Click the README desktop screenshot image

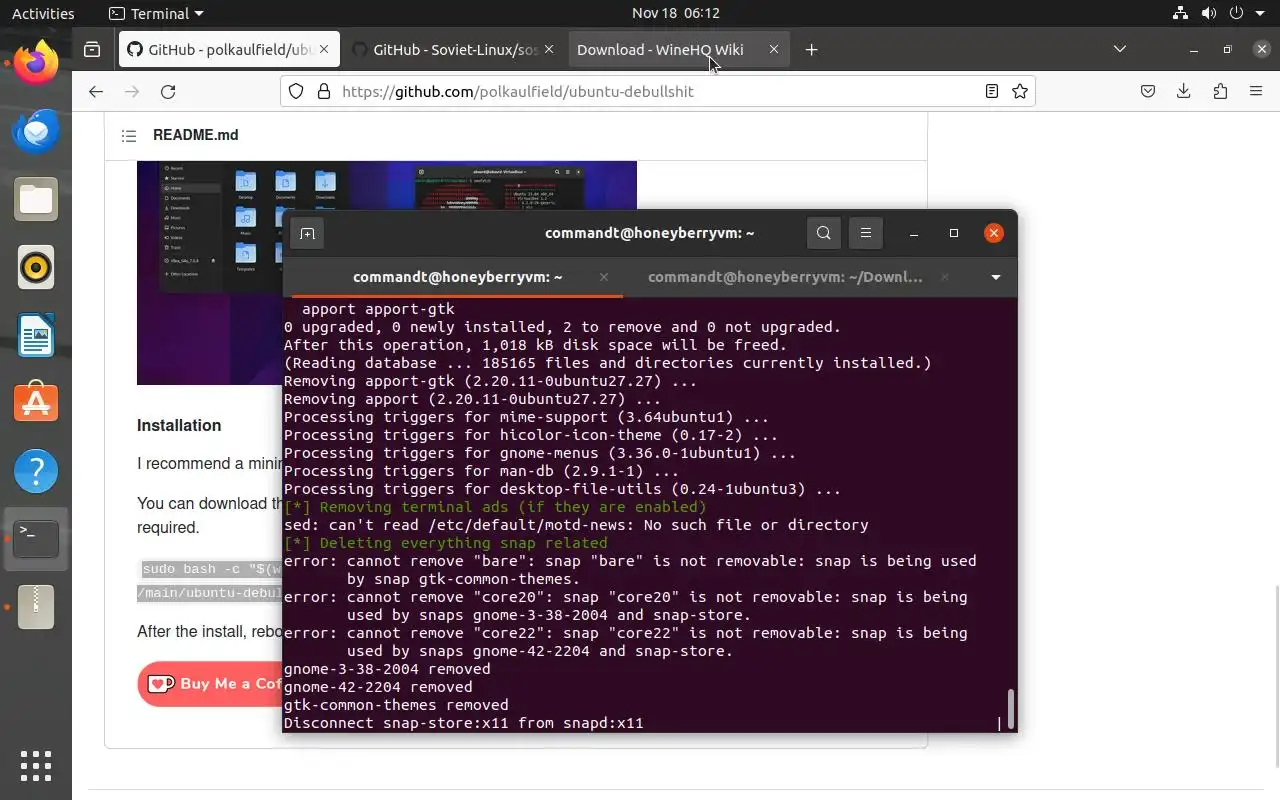coord(386,272)
